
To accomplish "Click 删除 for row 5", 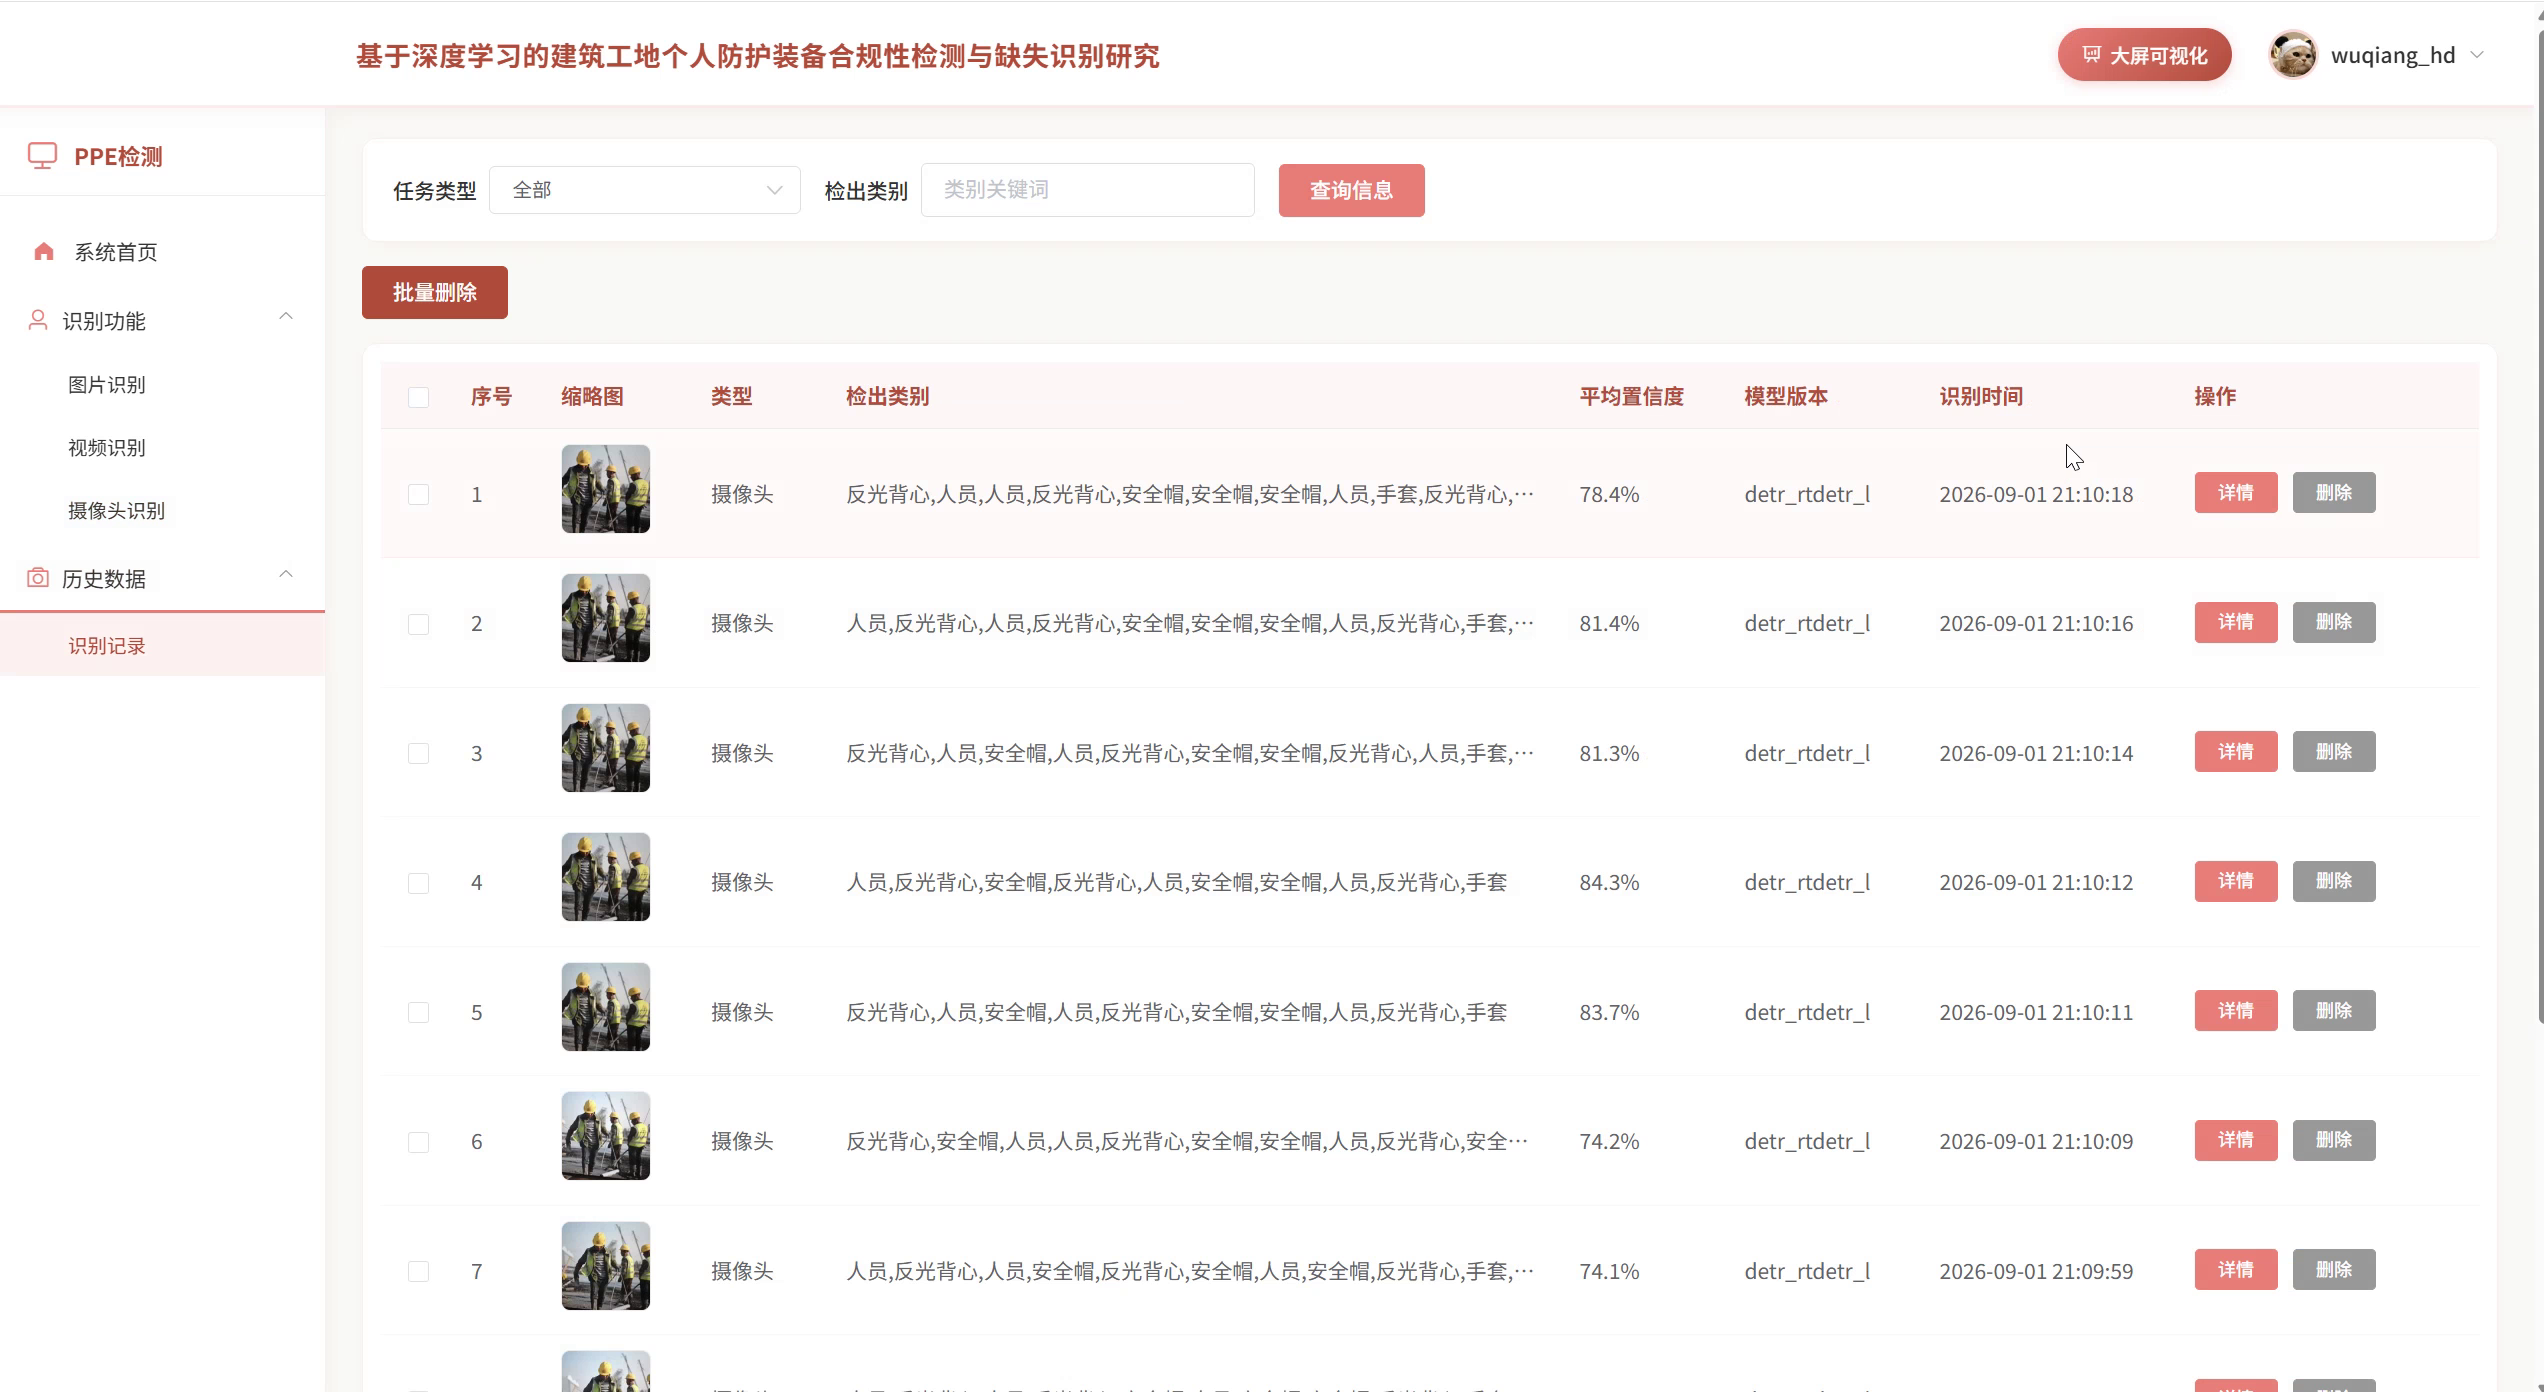I will coord(2333,1010).
